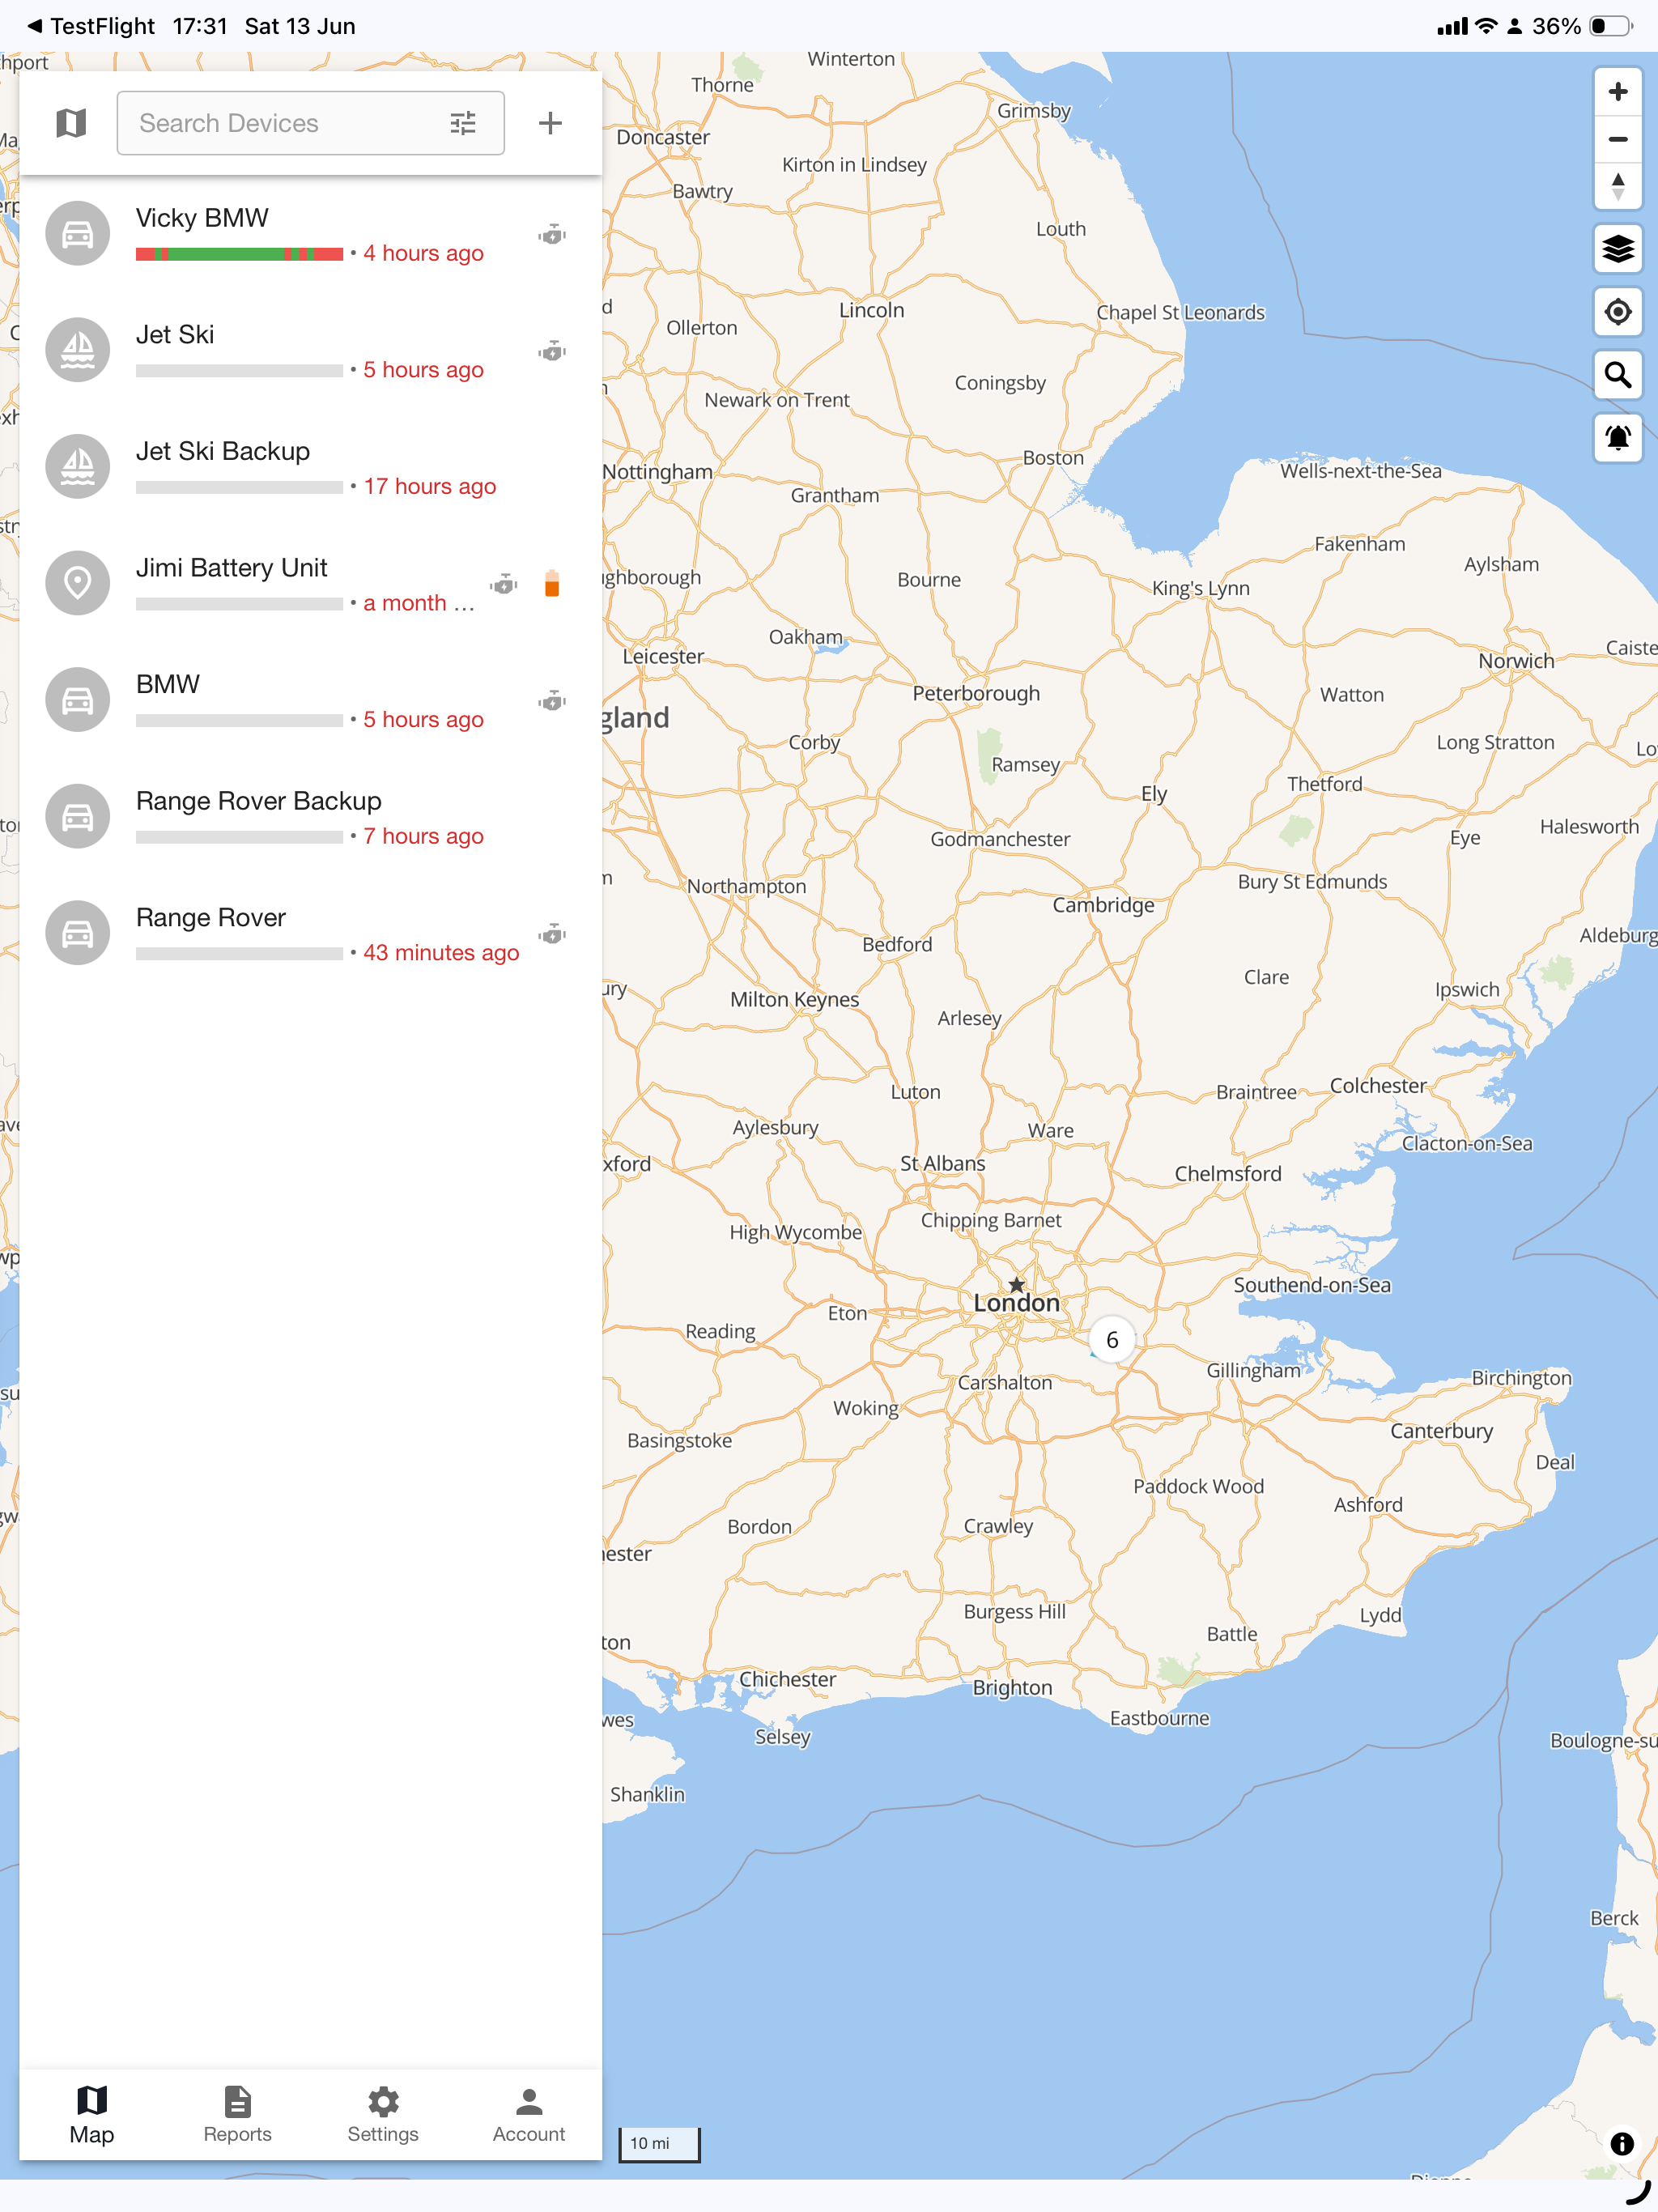Show map attribution info icon
Image resolution: width=1658 pixels, height=2212 pixels.
tap(1621, 2143)
